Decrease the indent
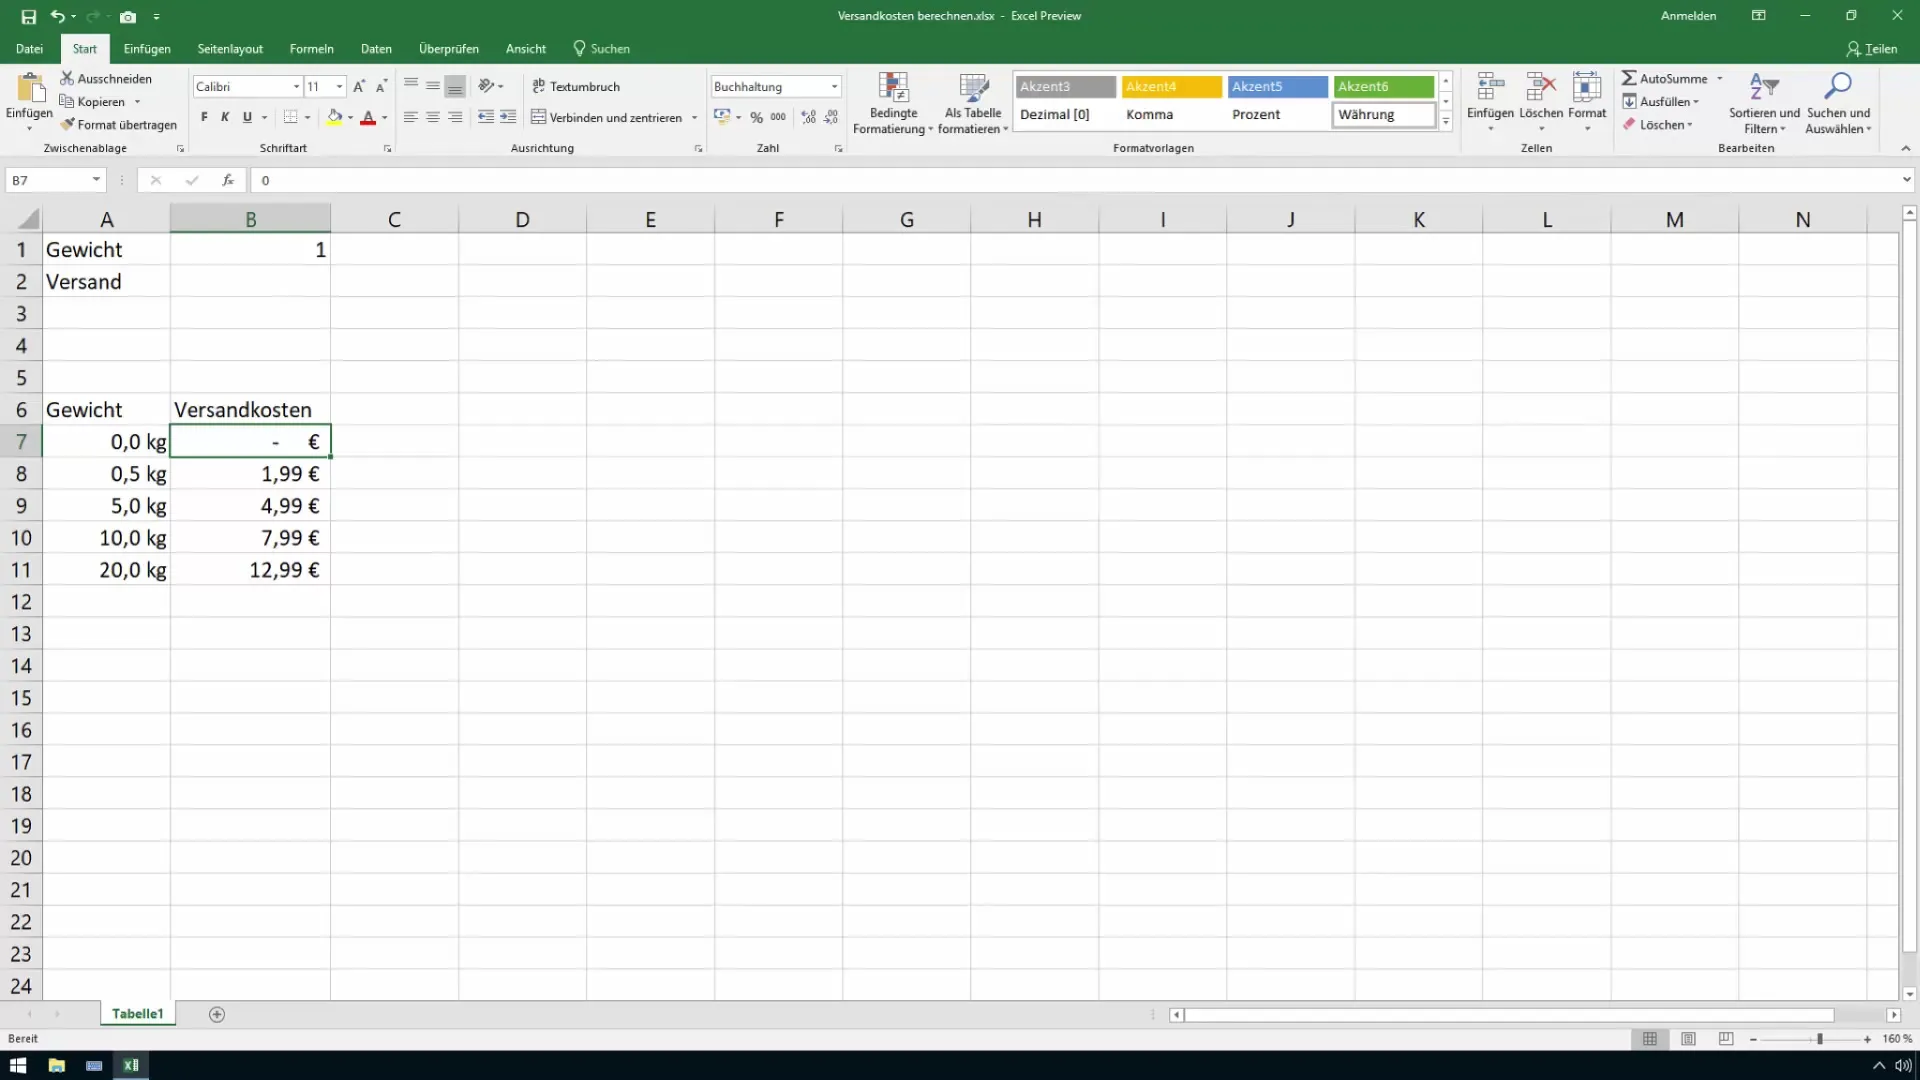1920x1080 pixels. (486, 117)
